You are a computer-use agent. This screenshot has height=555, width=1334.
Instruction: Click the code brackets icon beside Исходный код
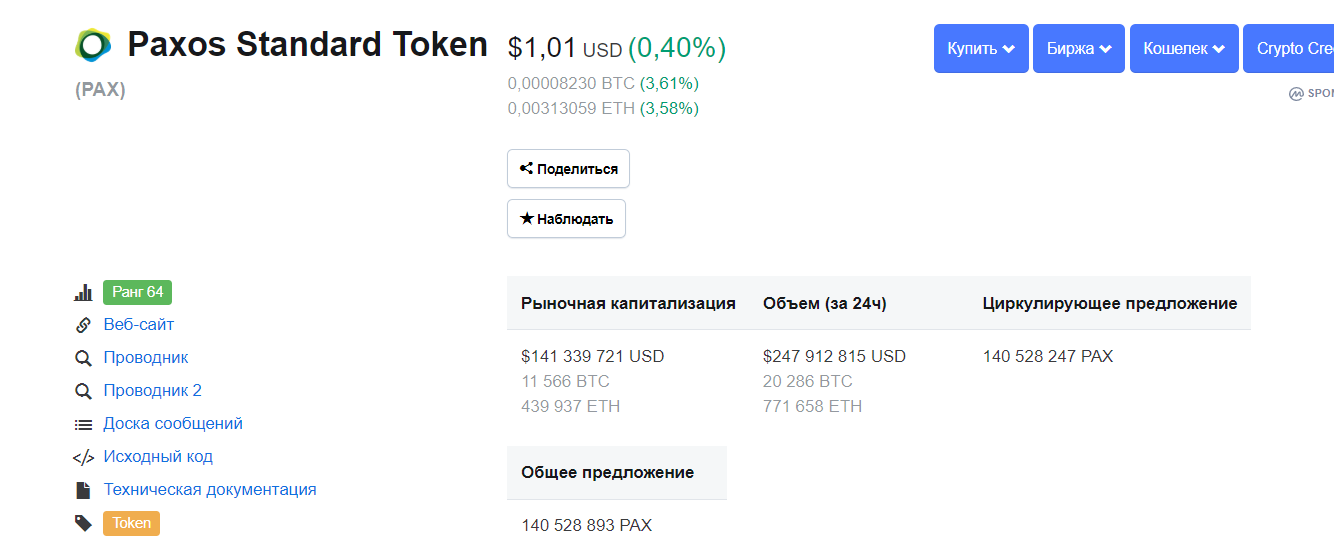[x=83, y=457]
